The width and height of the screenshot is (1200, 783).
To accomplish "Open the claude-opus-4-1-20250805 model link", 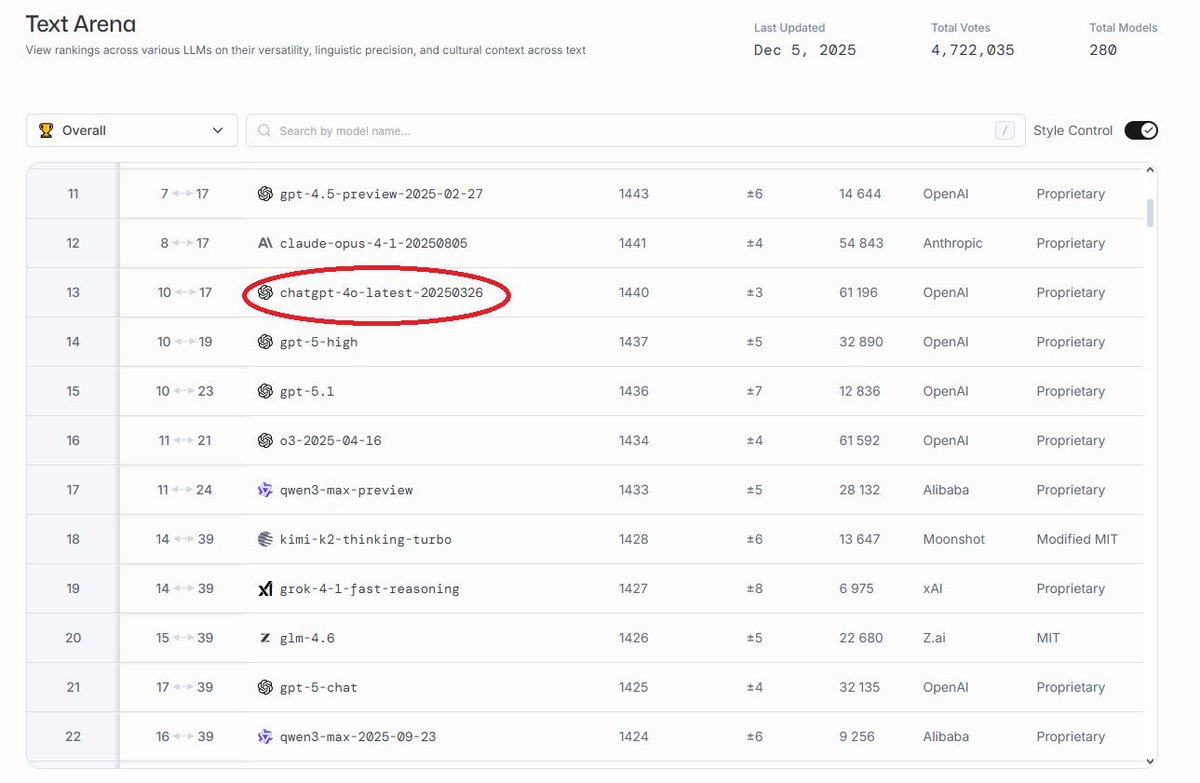I will click(x=374, y=243).
